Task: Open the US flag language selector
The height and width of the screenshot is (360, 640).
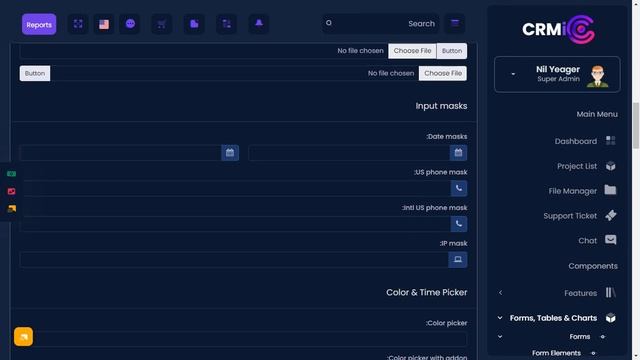Action: pyautogui.click(x=104, y=24)
